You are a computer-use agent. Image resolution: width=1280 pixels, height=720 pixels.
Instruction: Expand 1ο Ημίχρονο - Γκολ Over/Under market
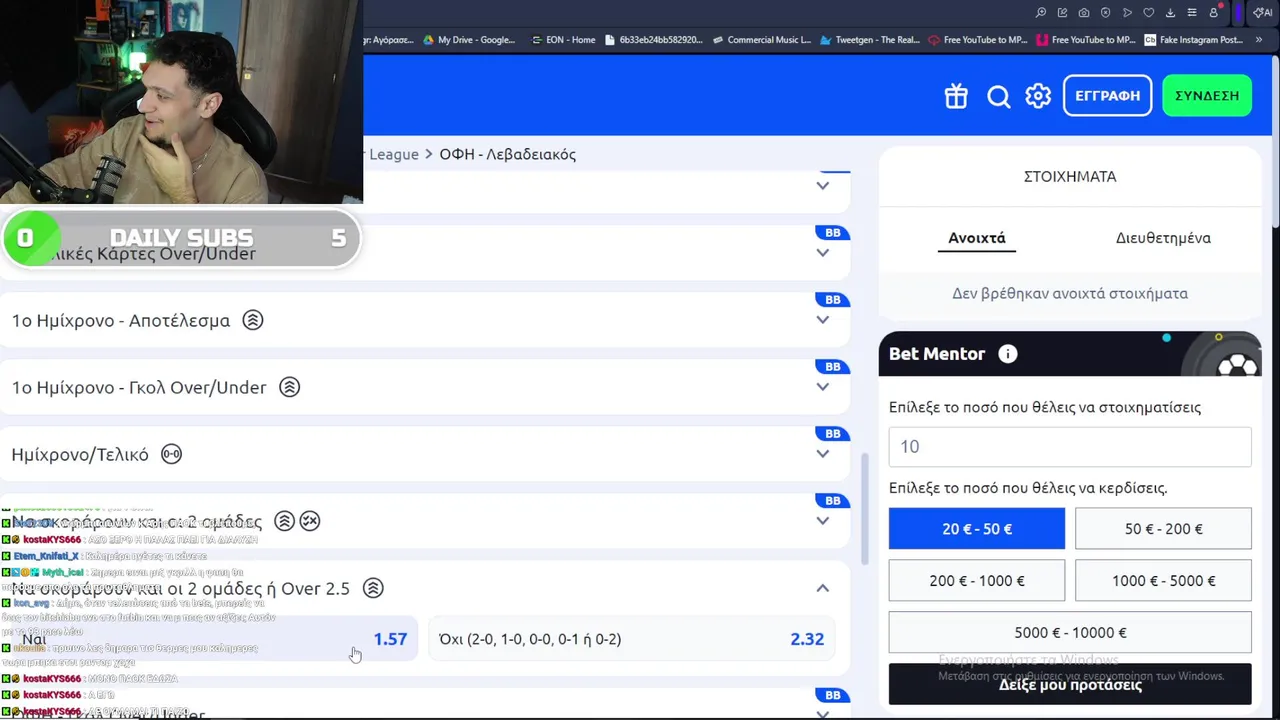coord(823,387)
